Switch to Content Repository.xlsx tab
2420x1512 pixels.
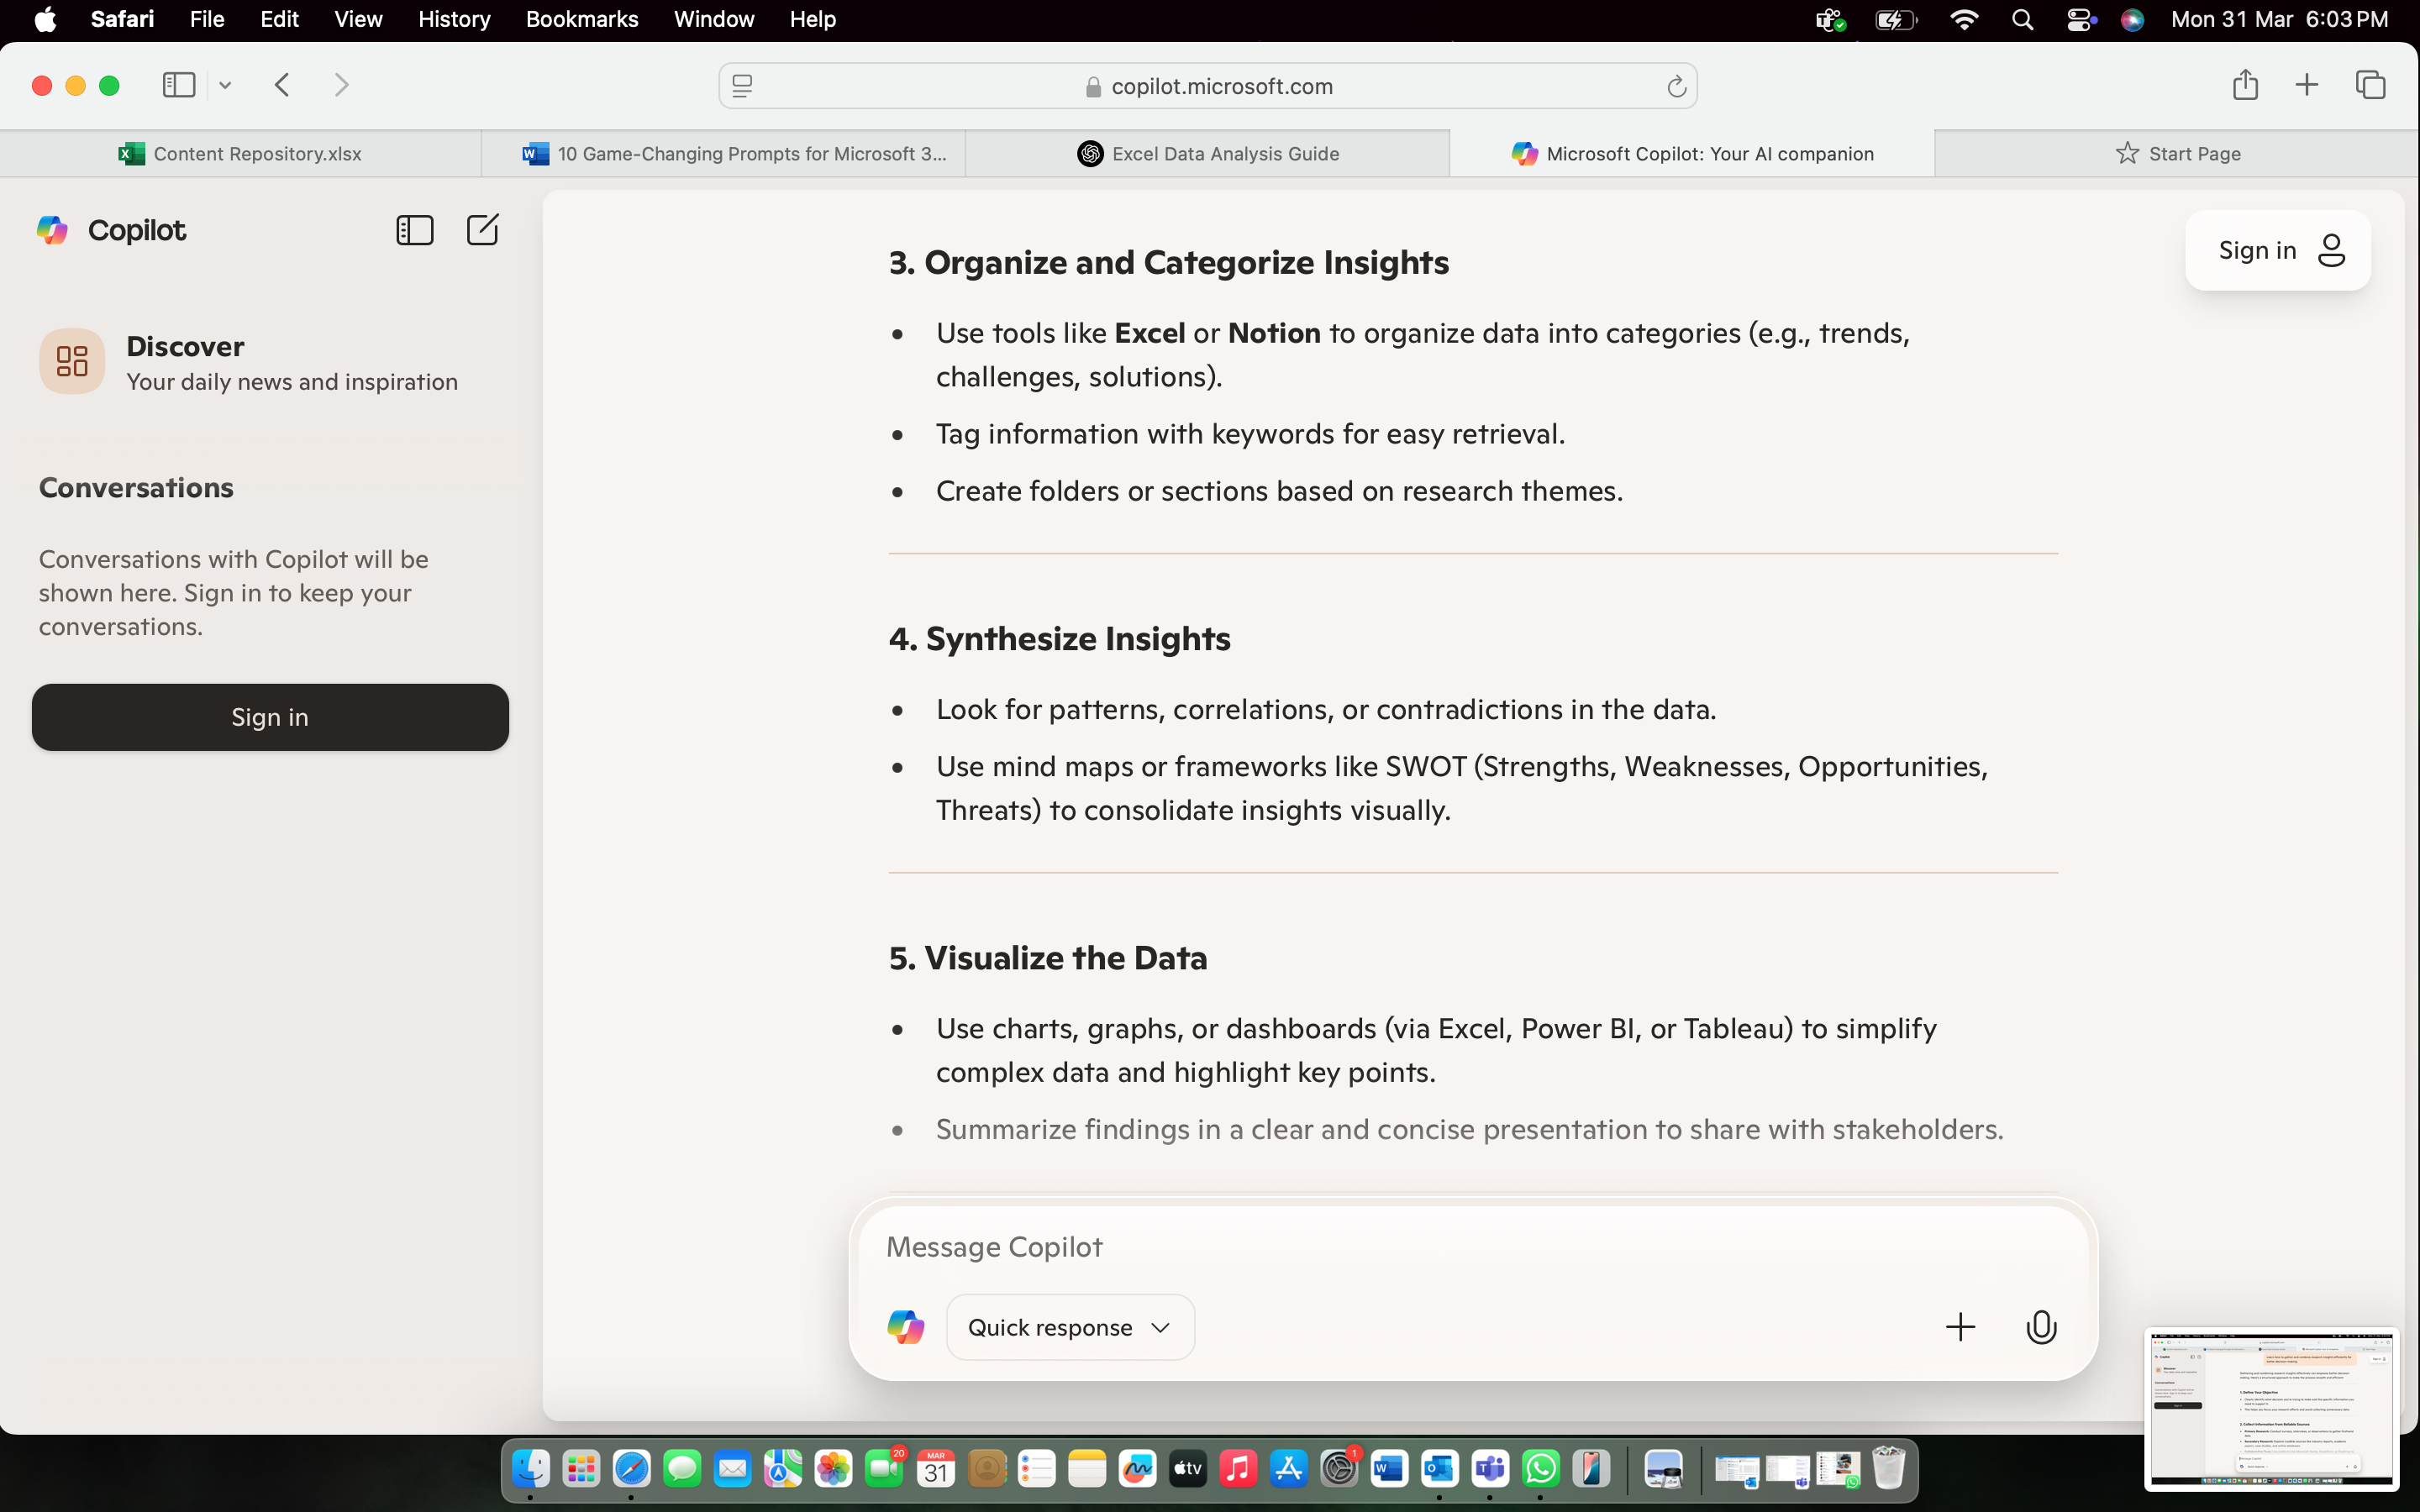240,153
